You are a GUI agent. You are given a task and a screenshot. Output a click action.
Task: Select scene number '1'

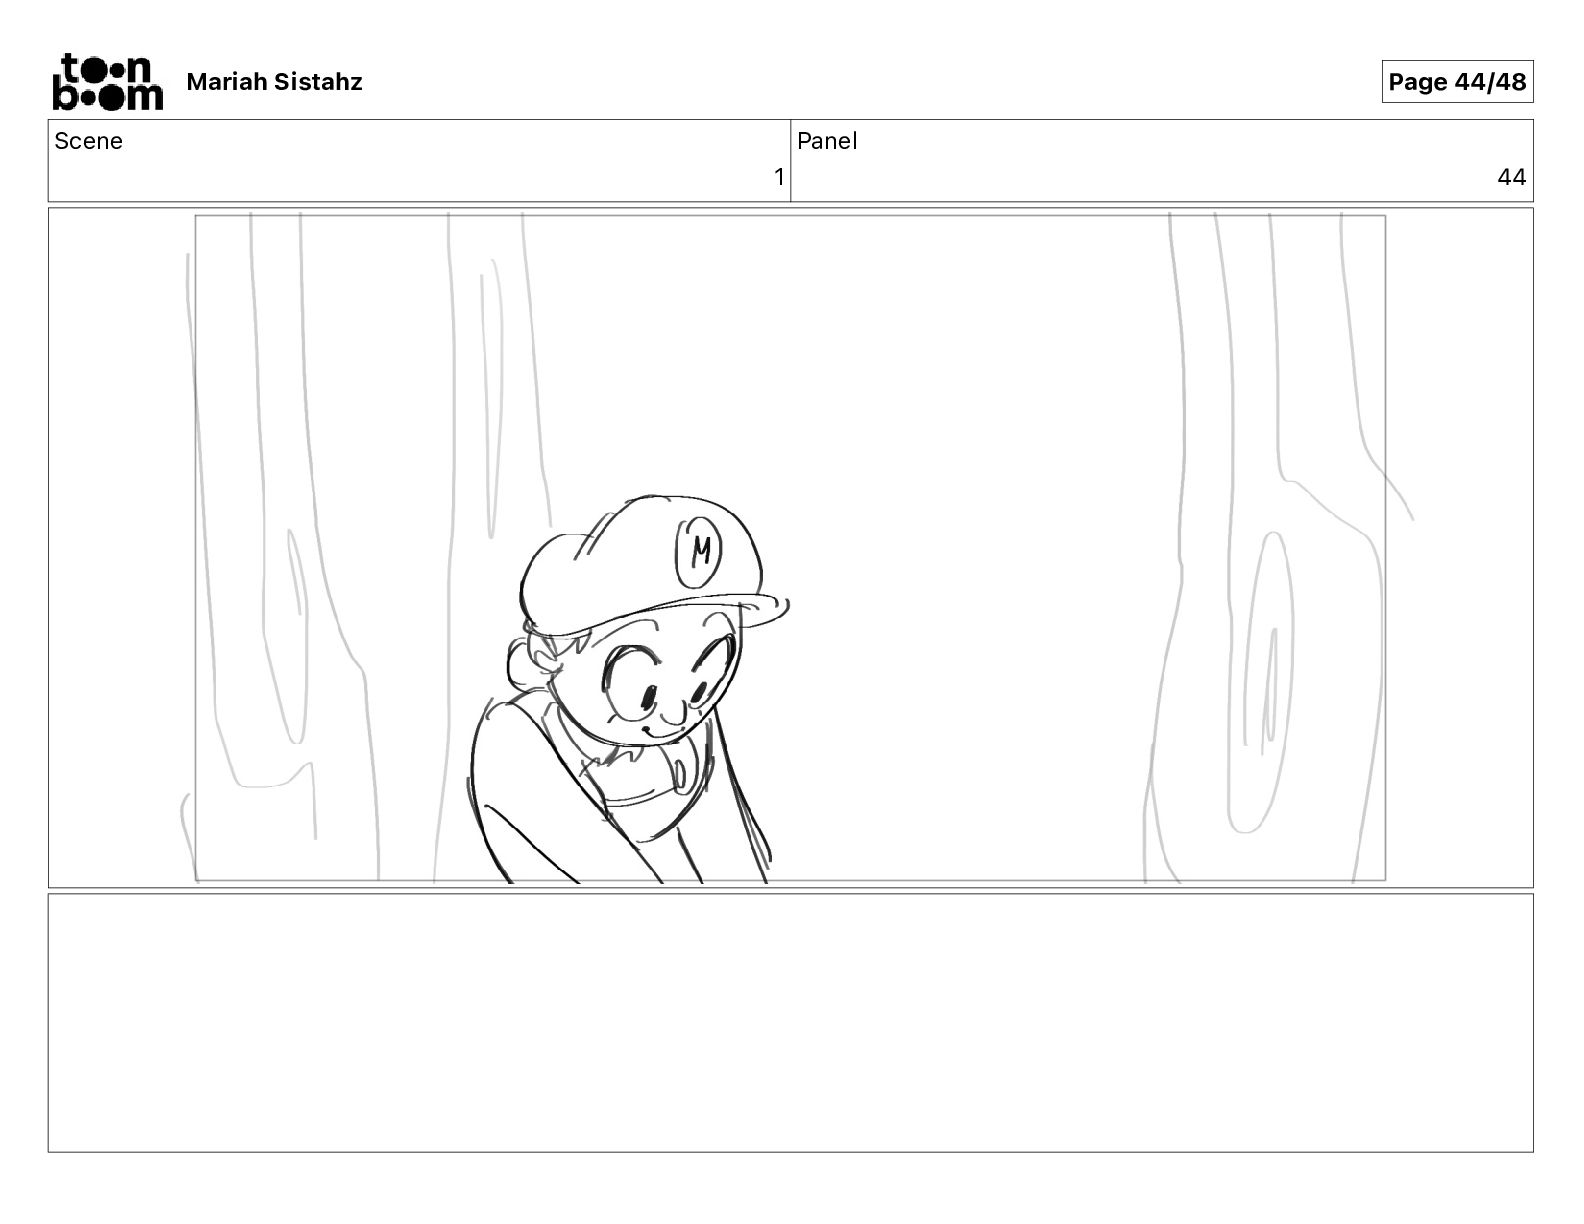point(779,177)
